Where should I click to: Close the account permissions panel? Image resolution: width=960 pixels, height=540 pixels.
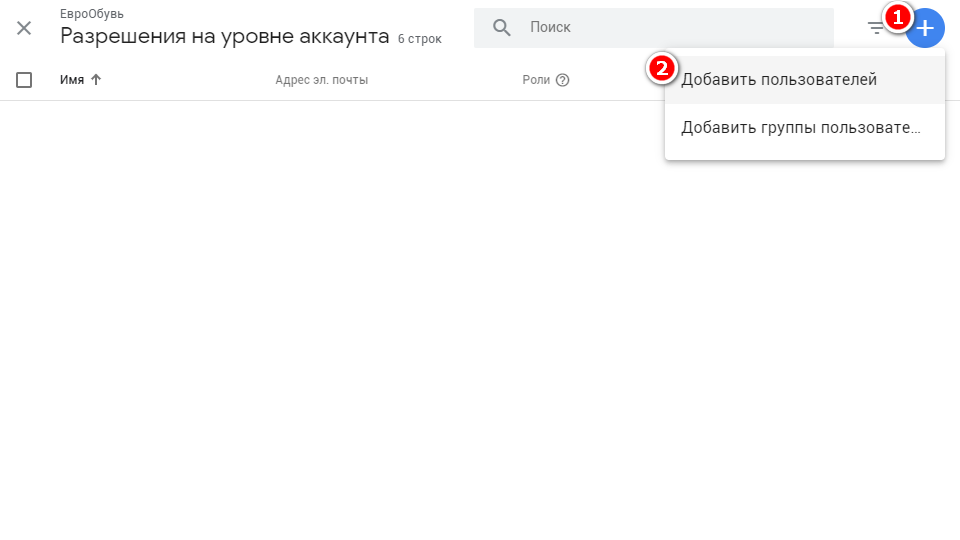[x=24, y=28]
